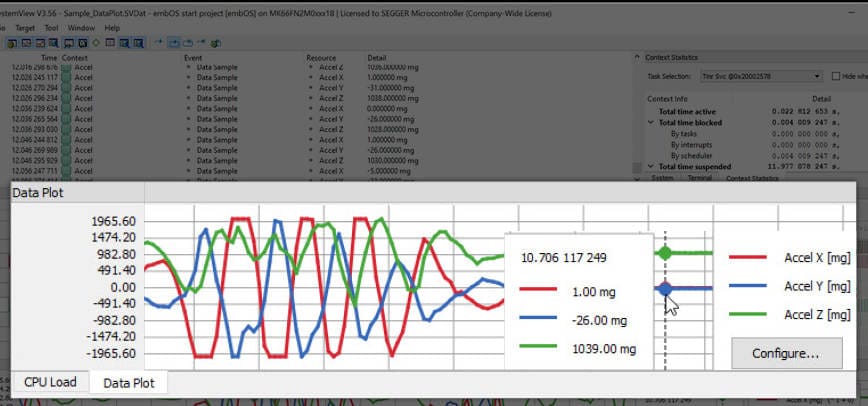Image resolution: width=868 pixels, height=406 pixels.
Task: Click the Configure... button
Action: 784,353
